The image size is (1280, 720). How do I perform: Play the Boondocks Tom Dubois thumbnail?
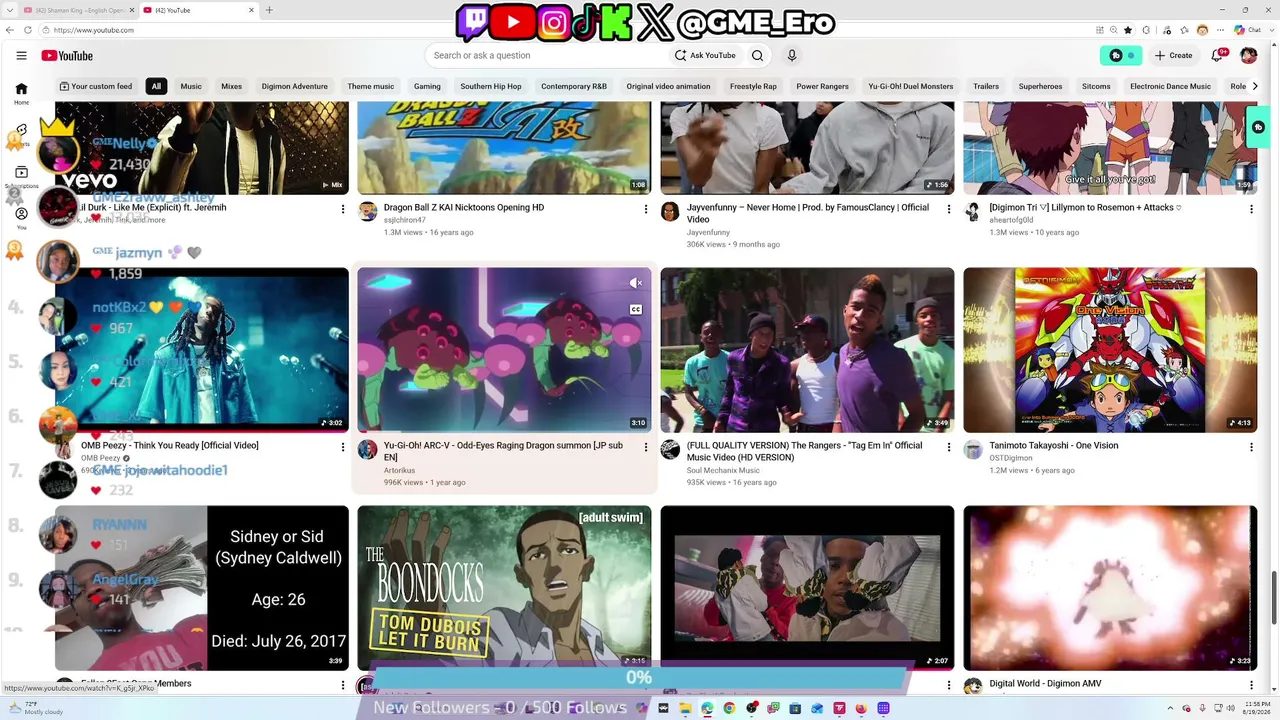pos(504,588)
